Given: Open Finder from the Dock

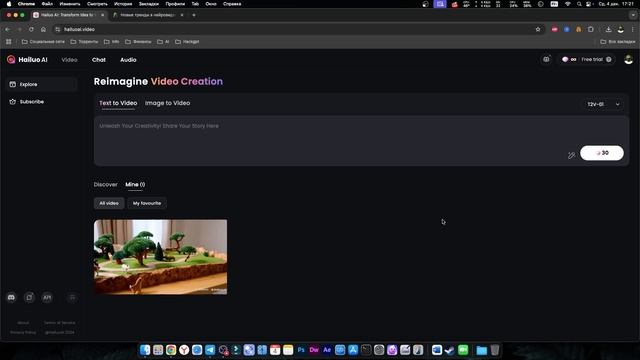Looking at the screenshot, I should tap(145, 350).
